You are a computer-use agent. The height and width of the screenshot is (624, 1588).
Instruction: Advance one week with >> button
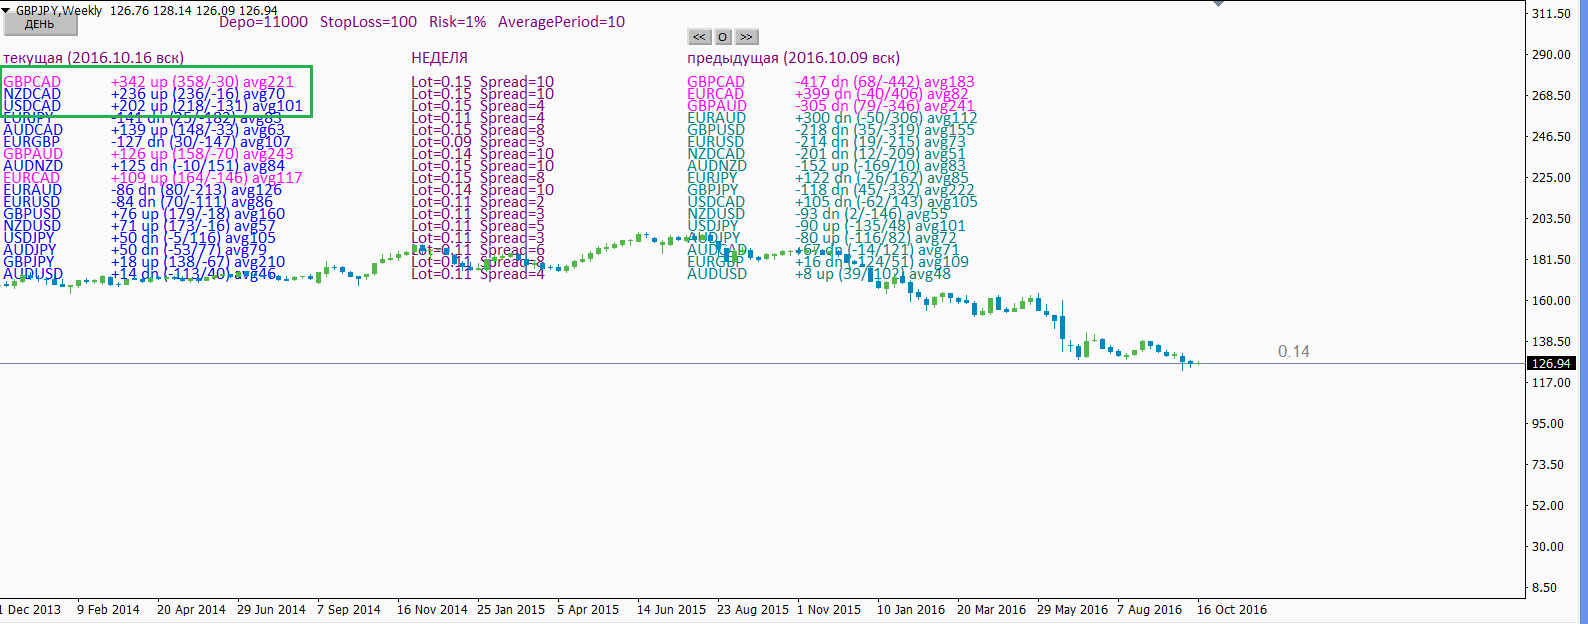(747, 37)
